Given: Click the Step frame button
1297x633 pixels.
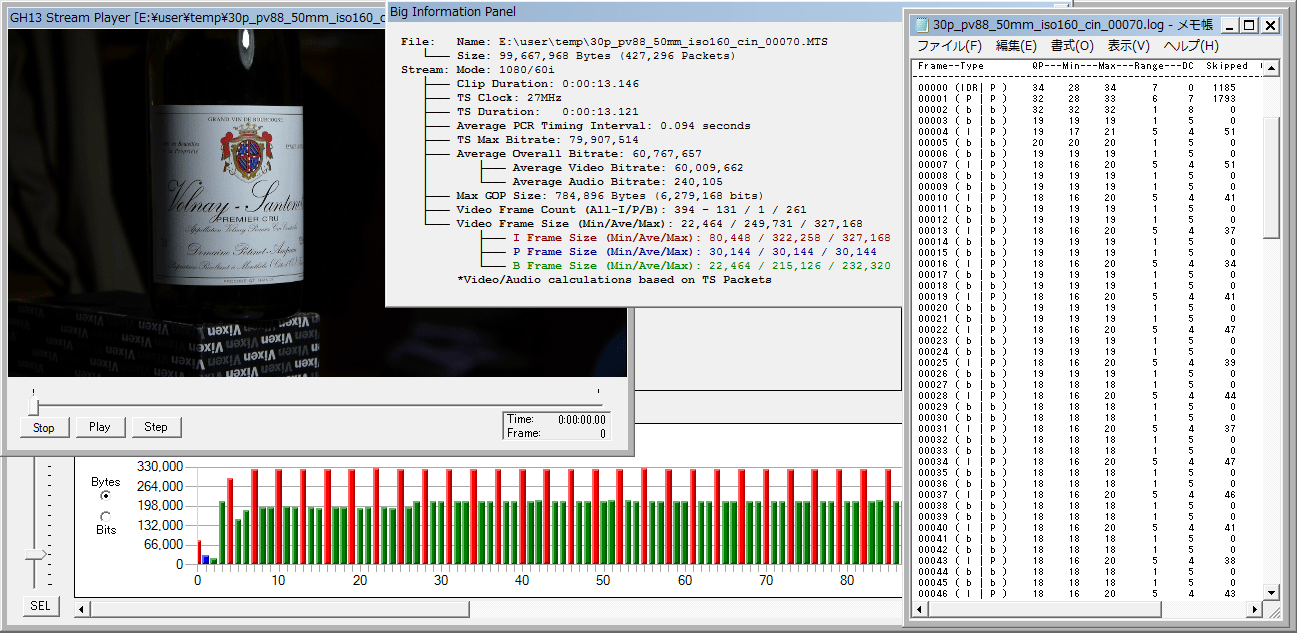Looking at the screenshot, I should click(156, 427).
